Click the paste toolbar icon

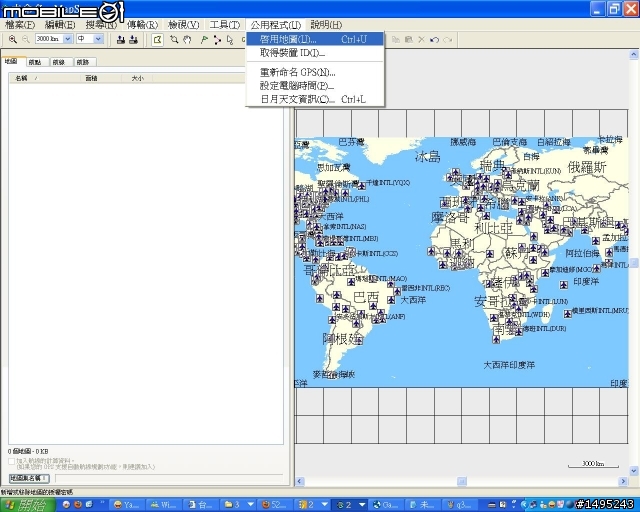pos(408,40)
